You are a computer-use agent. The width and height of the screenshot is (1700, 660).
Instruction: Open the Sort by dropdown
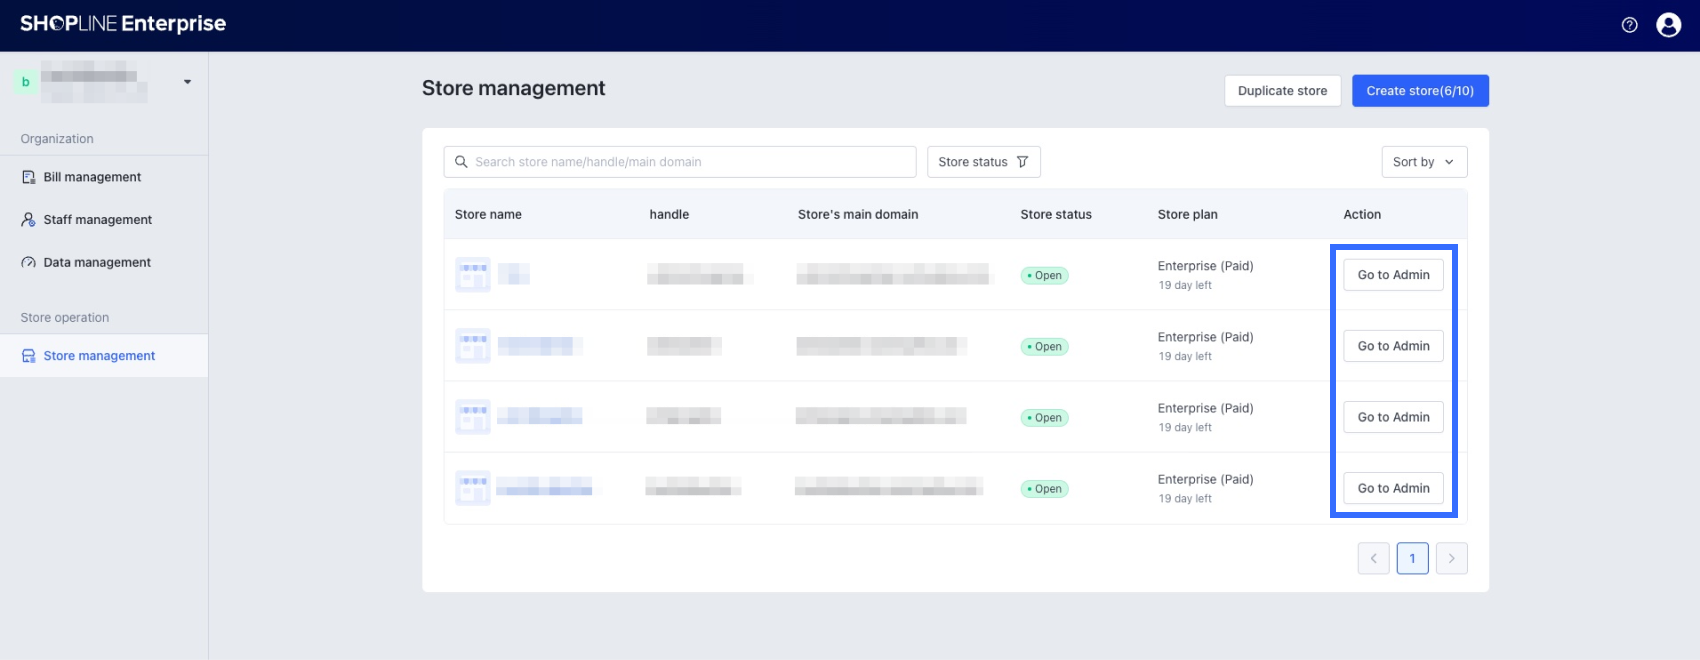point(1424,162)
